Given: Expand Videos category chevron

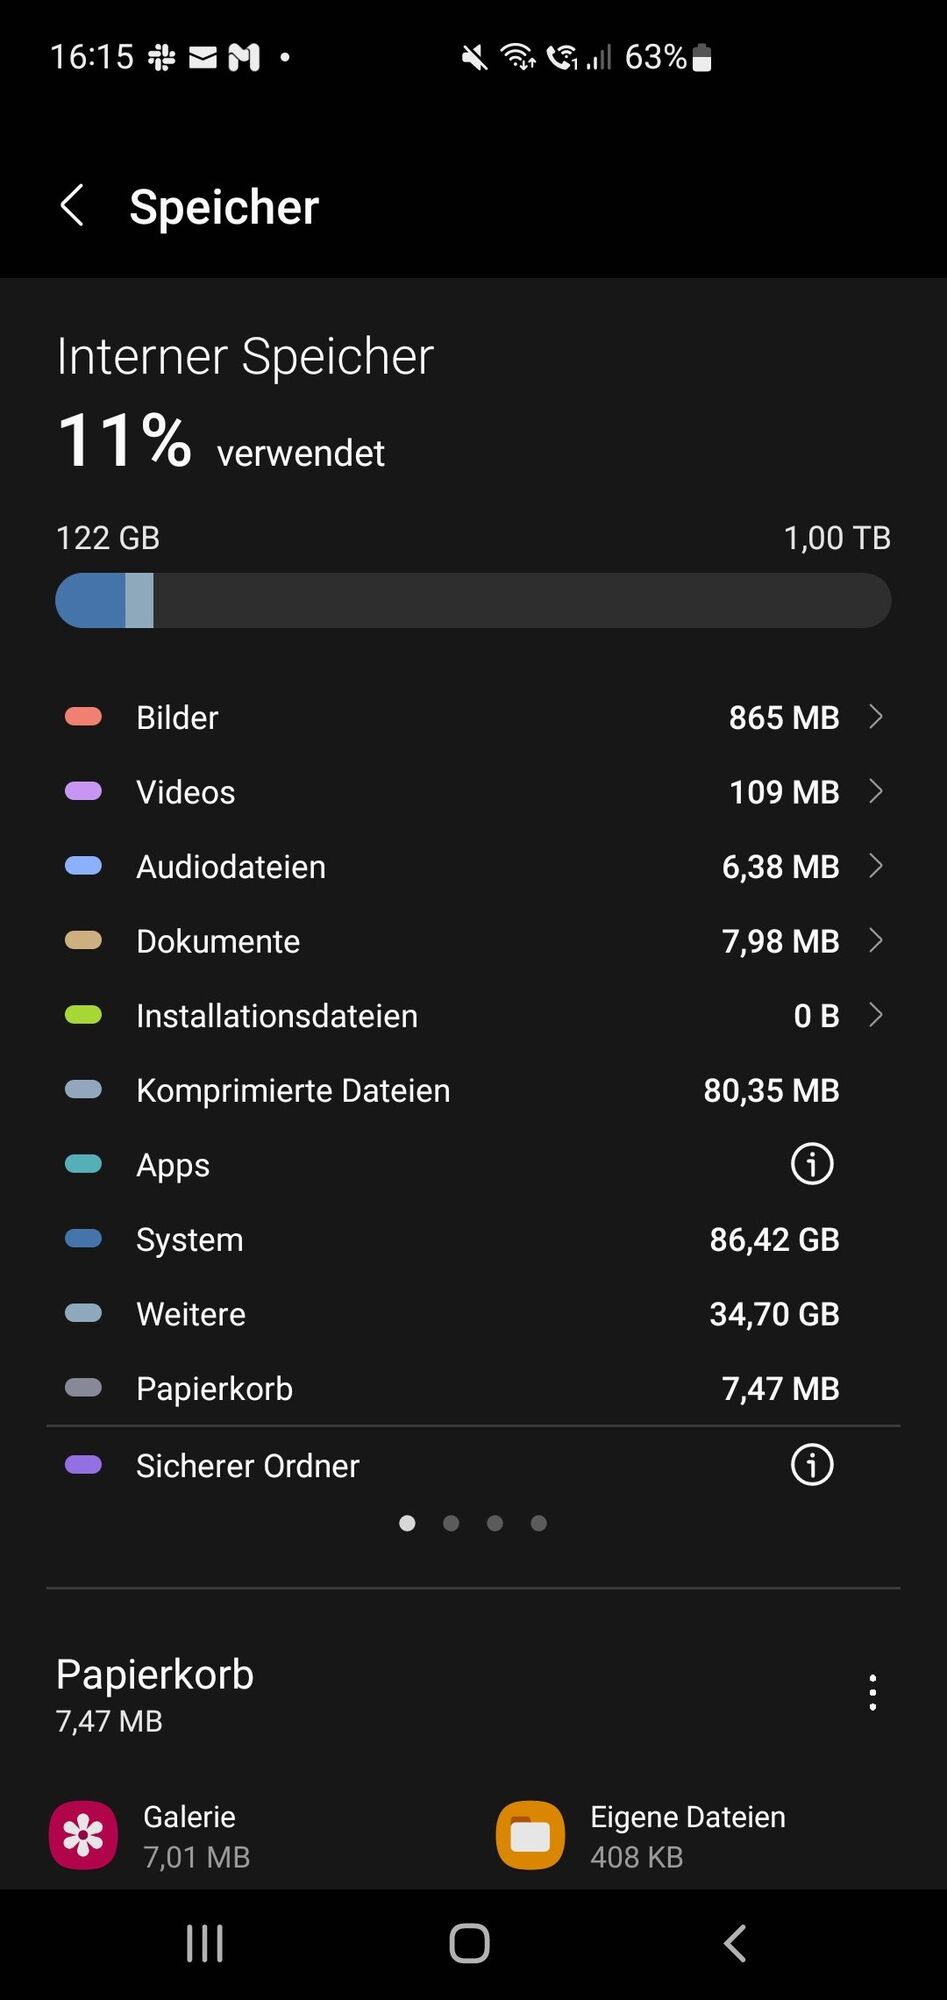Looking at the screenshot, I should point(876,791).
